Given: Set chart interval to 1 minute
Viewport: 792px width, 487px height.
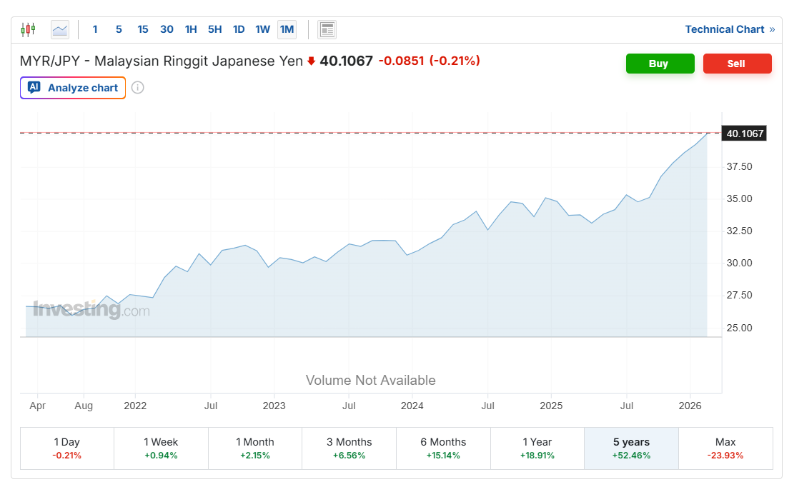Looking at the screenshot, I should point(95,29).
